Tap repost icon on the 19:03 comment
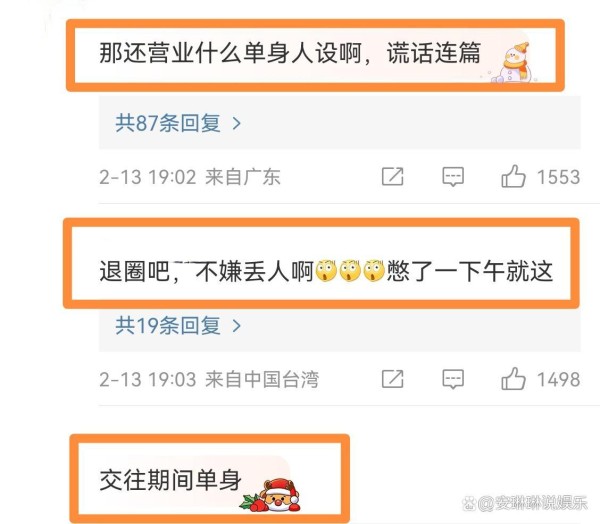600x524 pixels. tap(393, 379)
